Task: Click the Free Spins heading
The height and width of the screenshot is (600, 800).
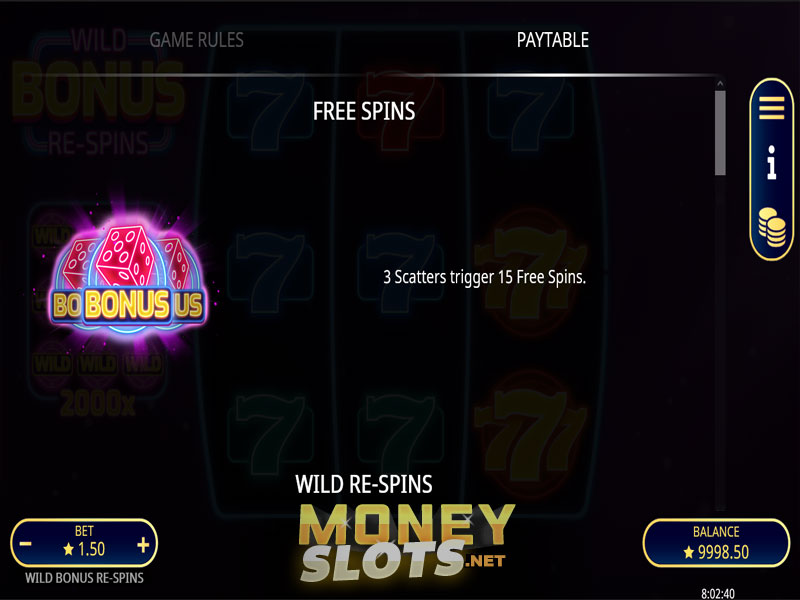Action: [x=364, y=111]
